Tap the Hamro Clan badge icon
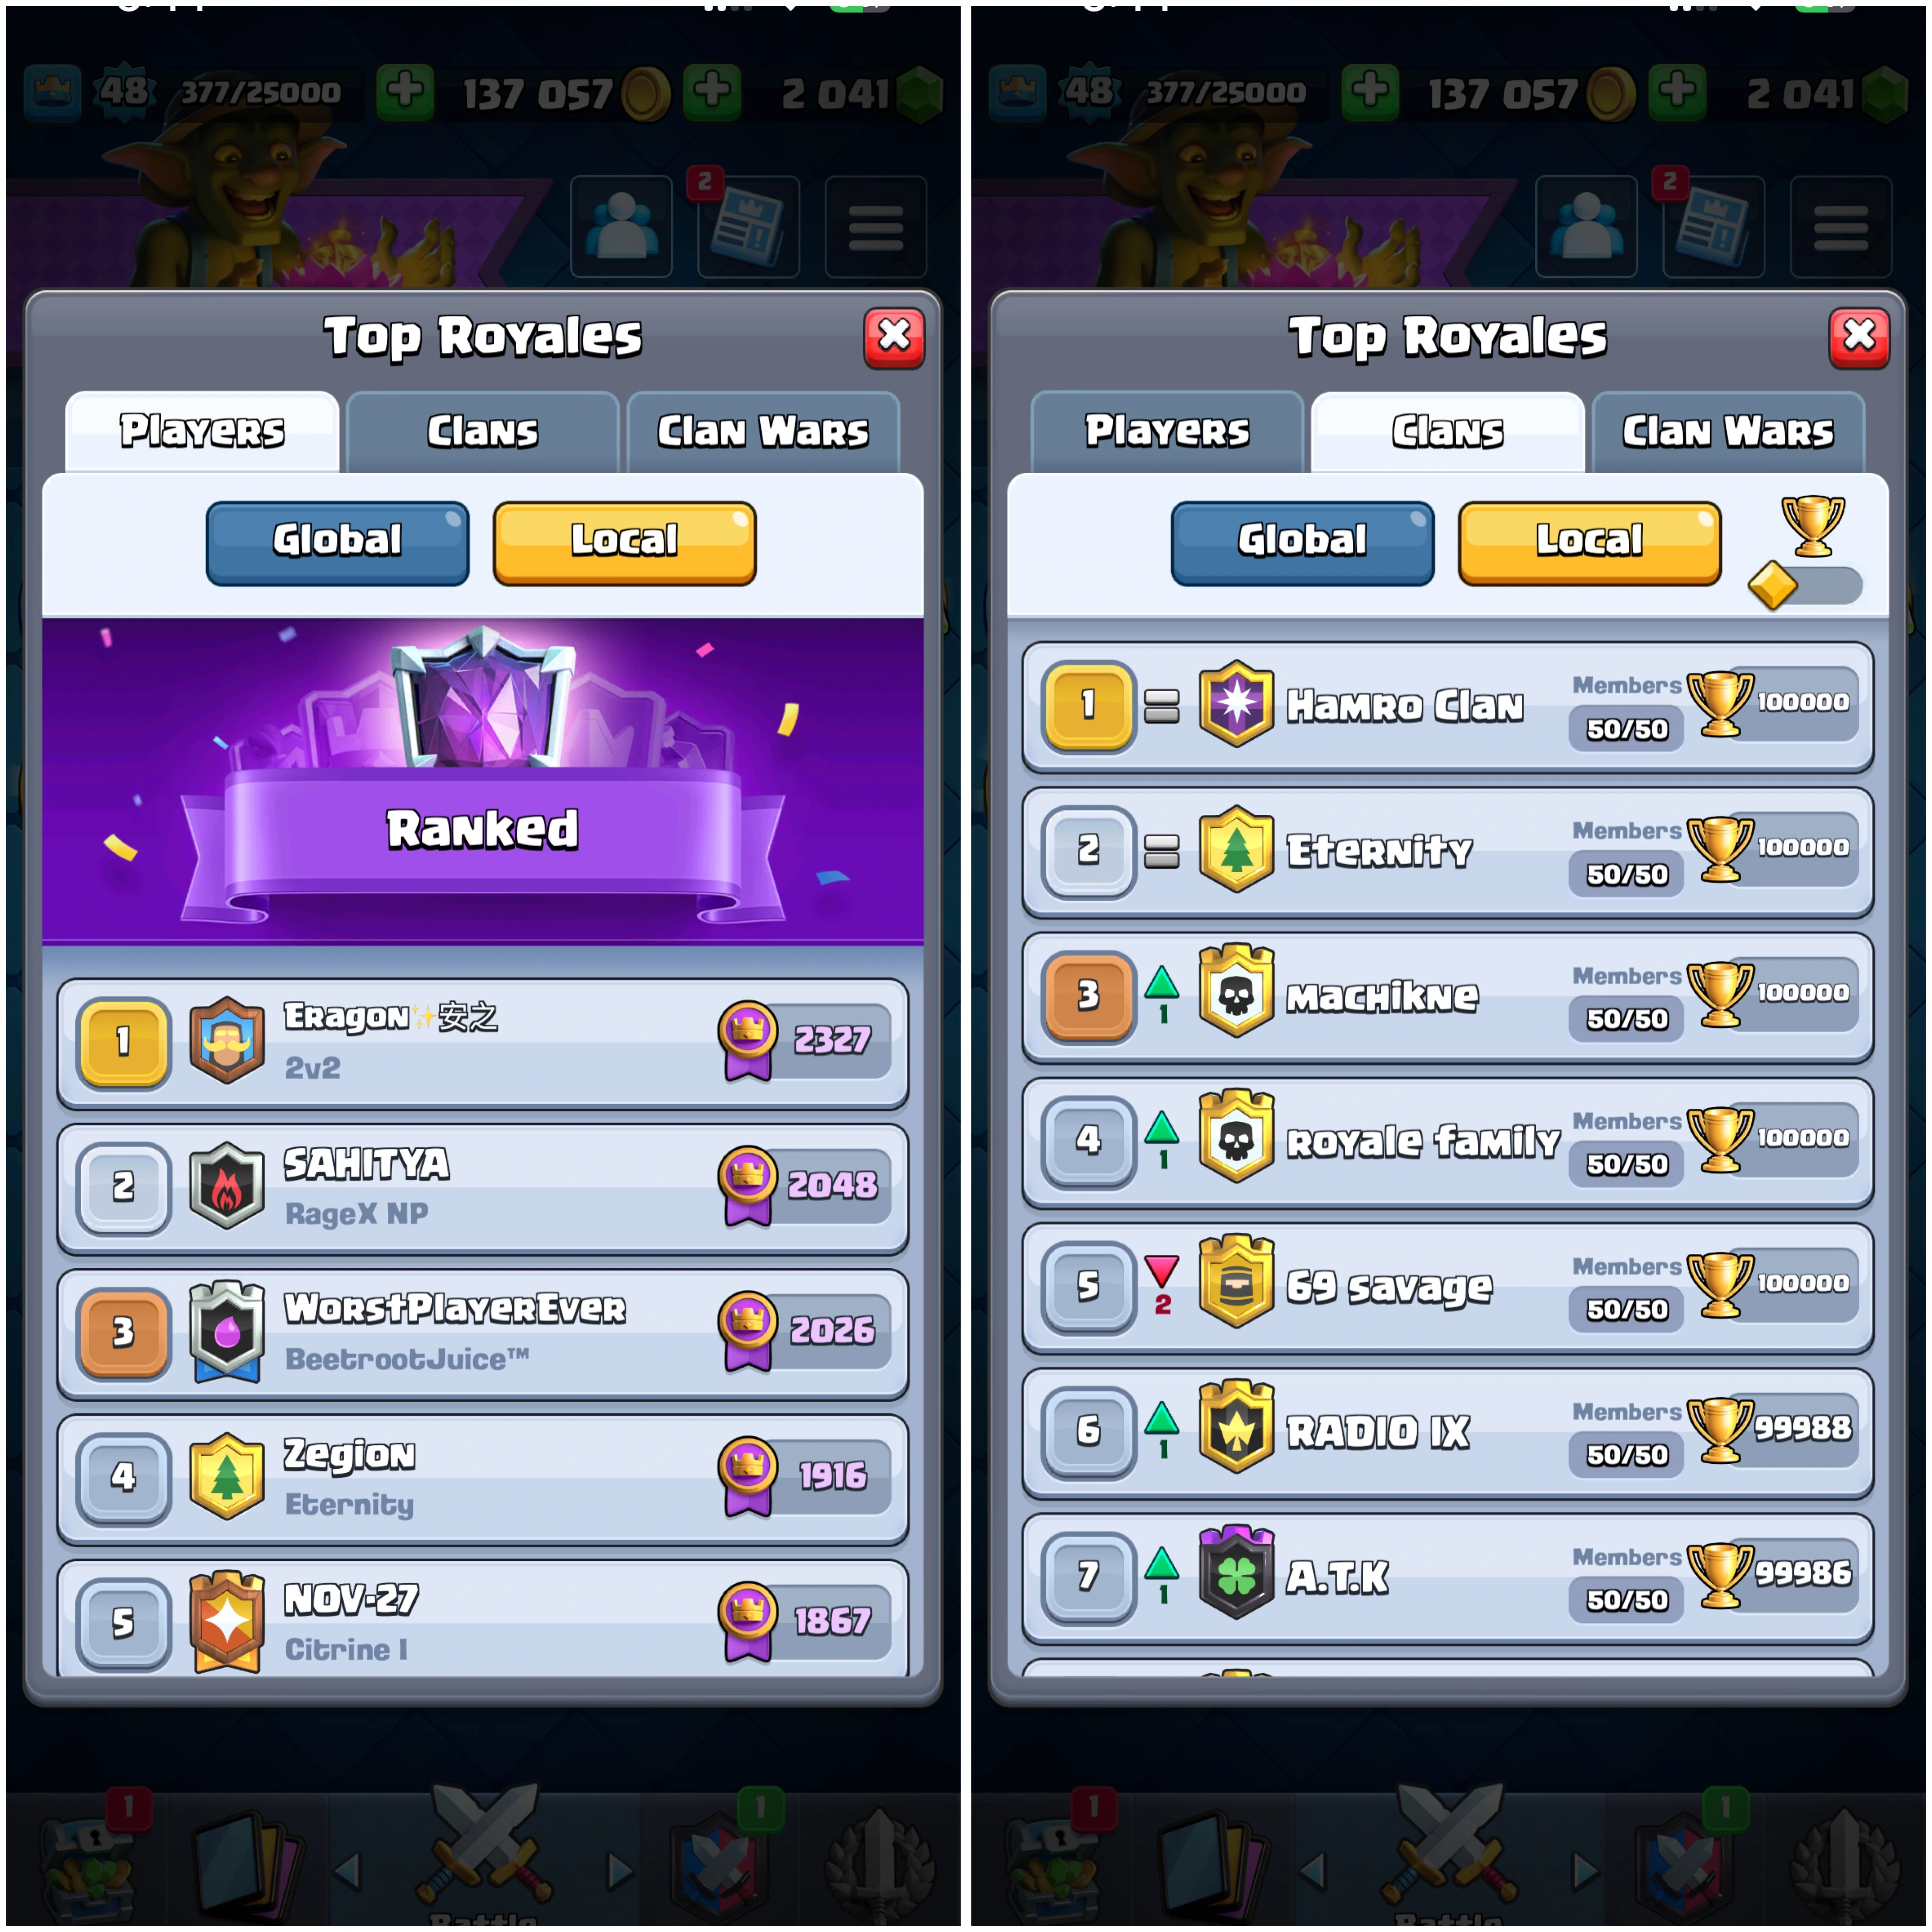 point(1236,703)
